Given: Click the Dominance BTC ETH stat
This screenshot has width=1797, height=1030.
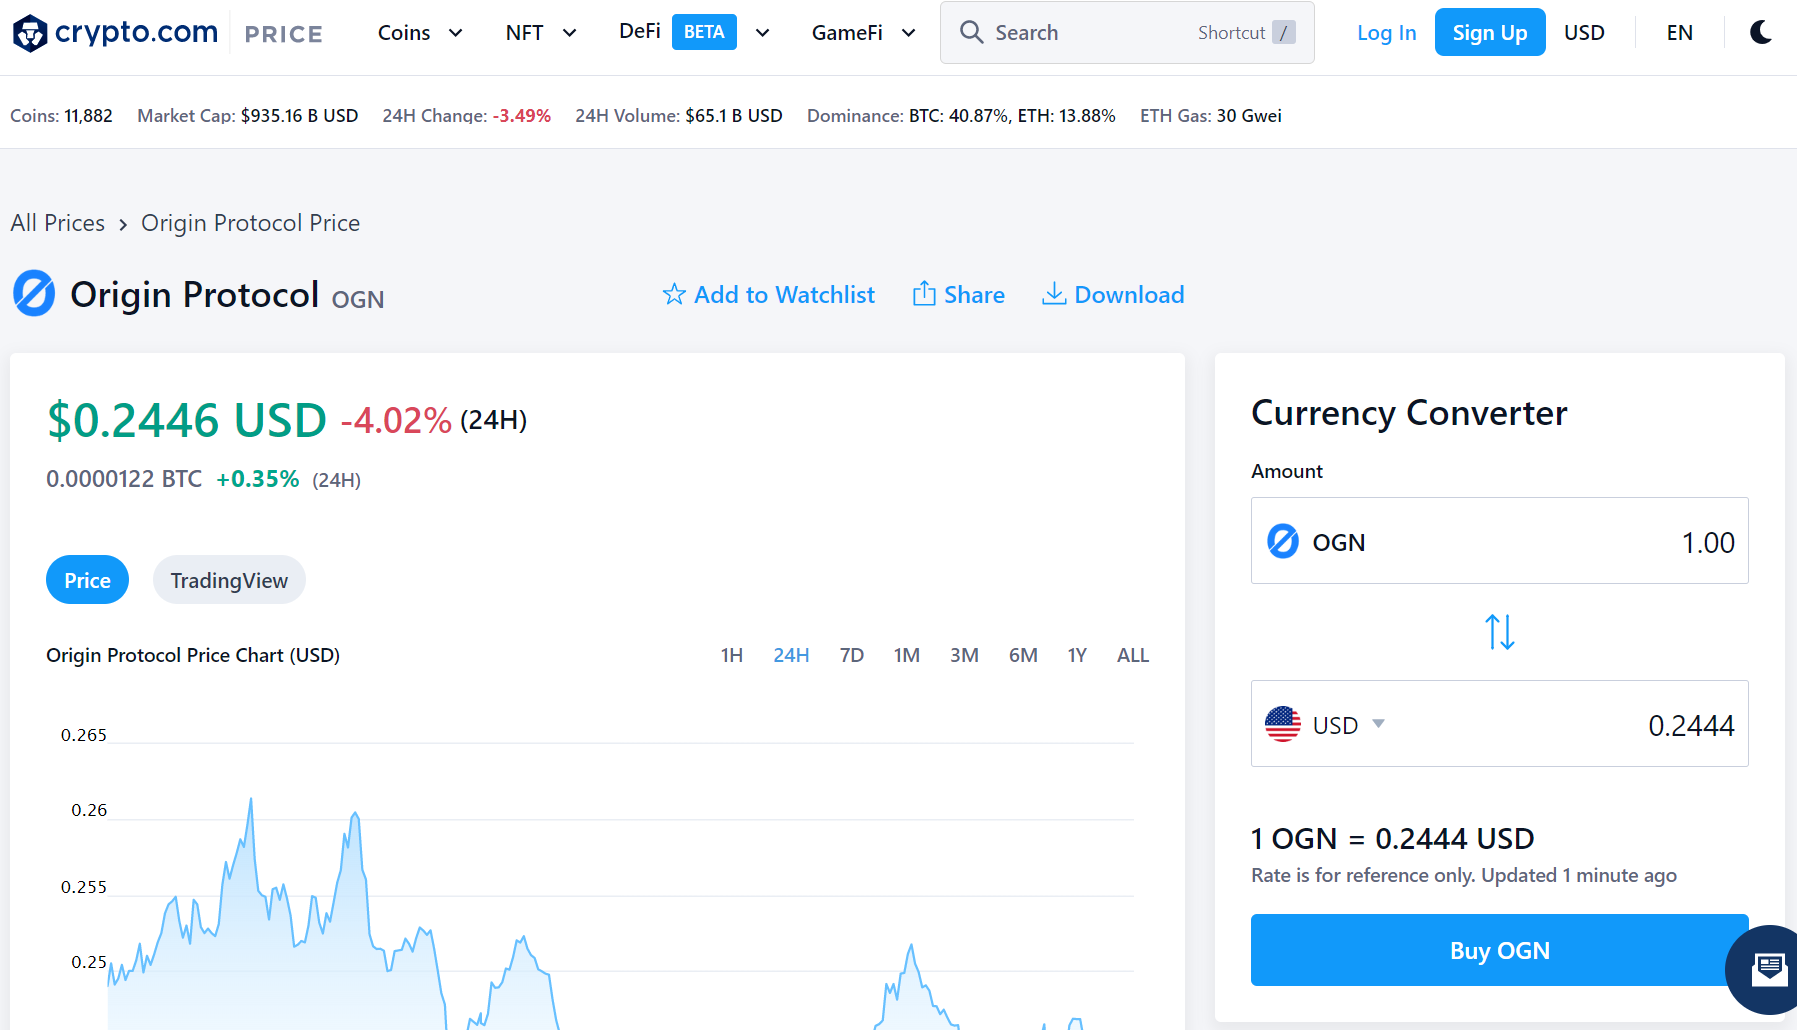Looking at the screenshot, I should [x=961, y=116].
